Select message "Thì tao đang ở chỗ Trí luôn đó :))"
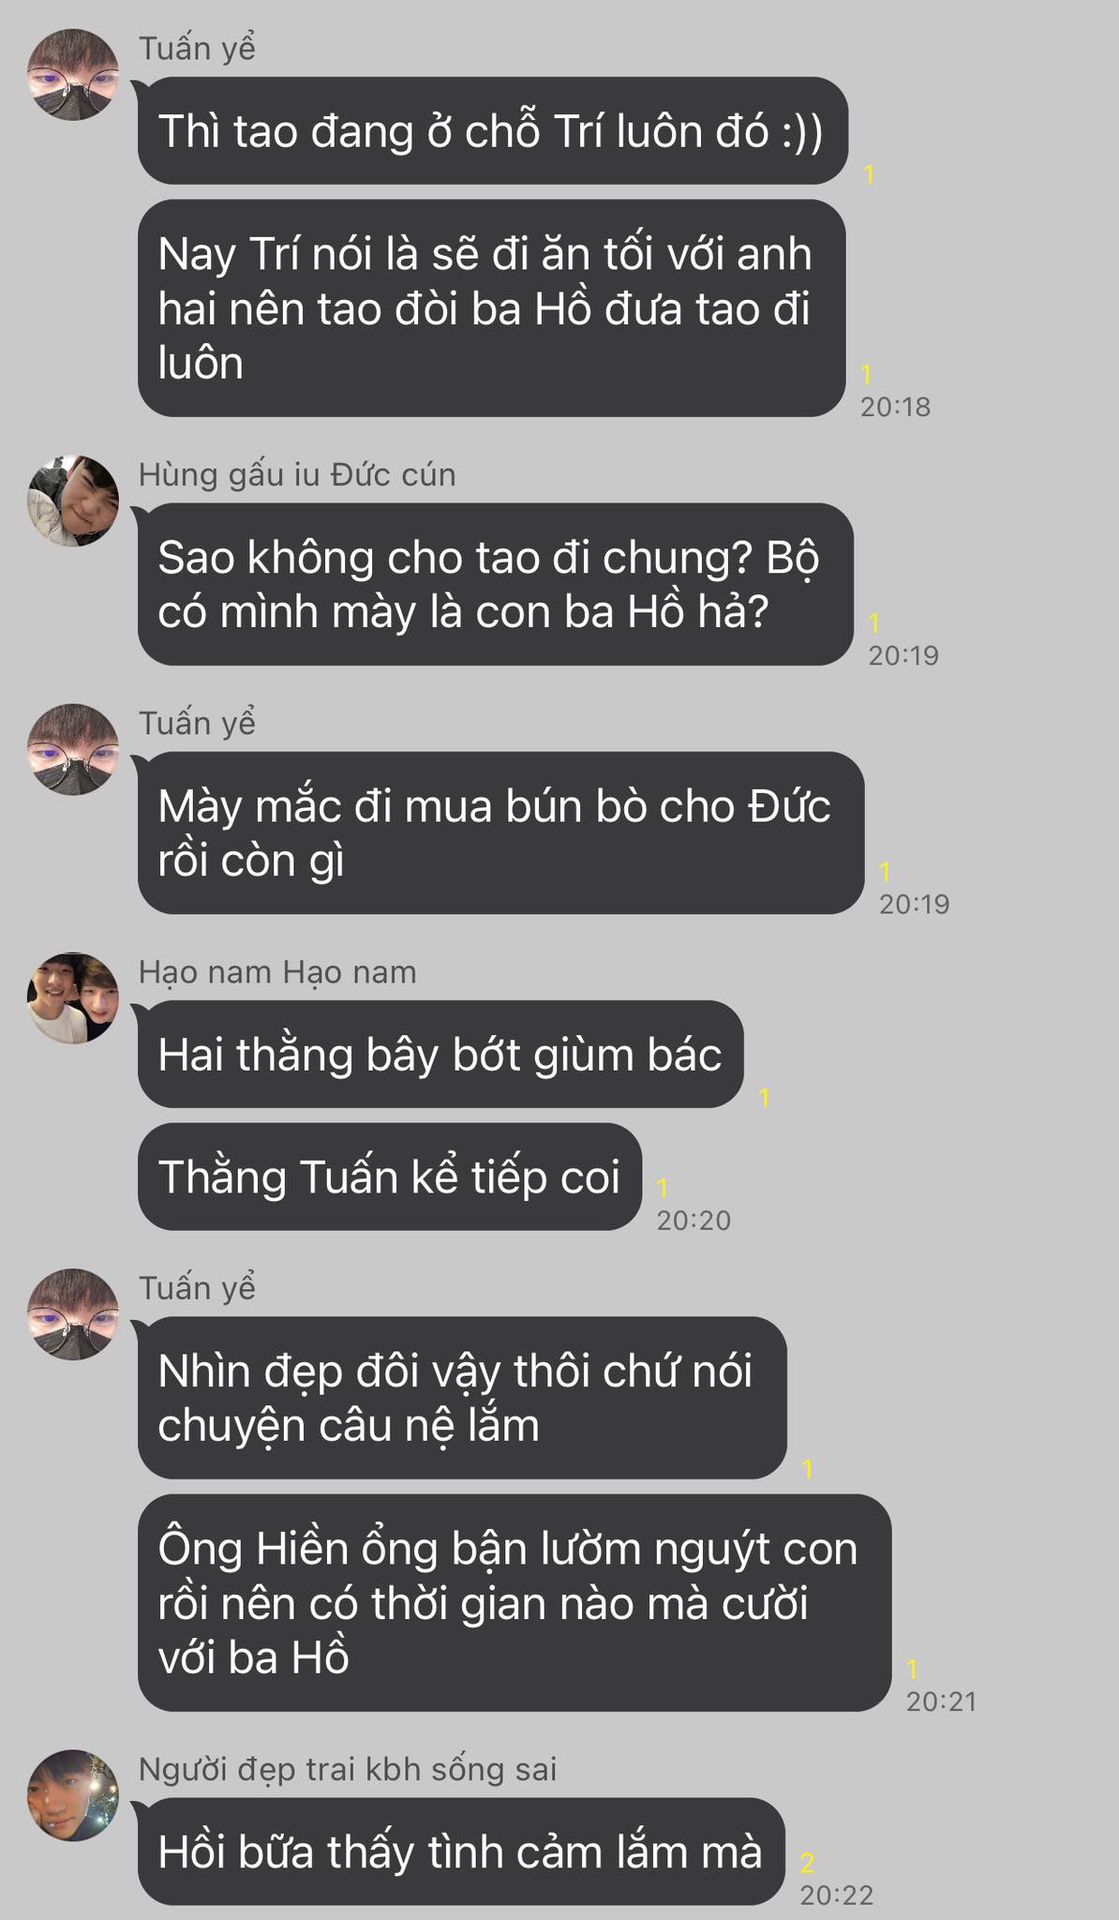 493,131
